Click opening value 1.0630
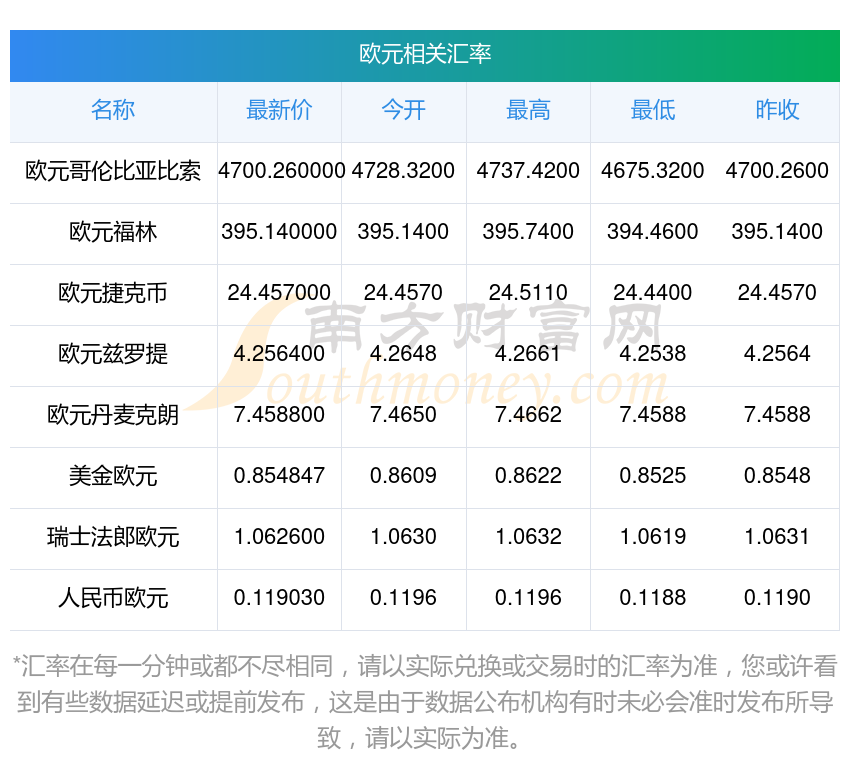 [x=403, y=537]
